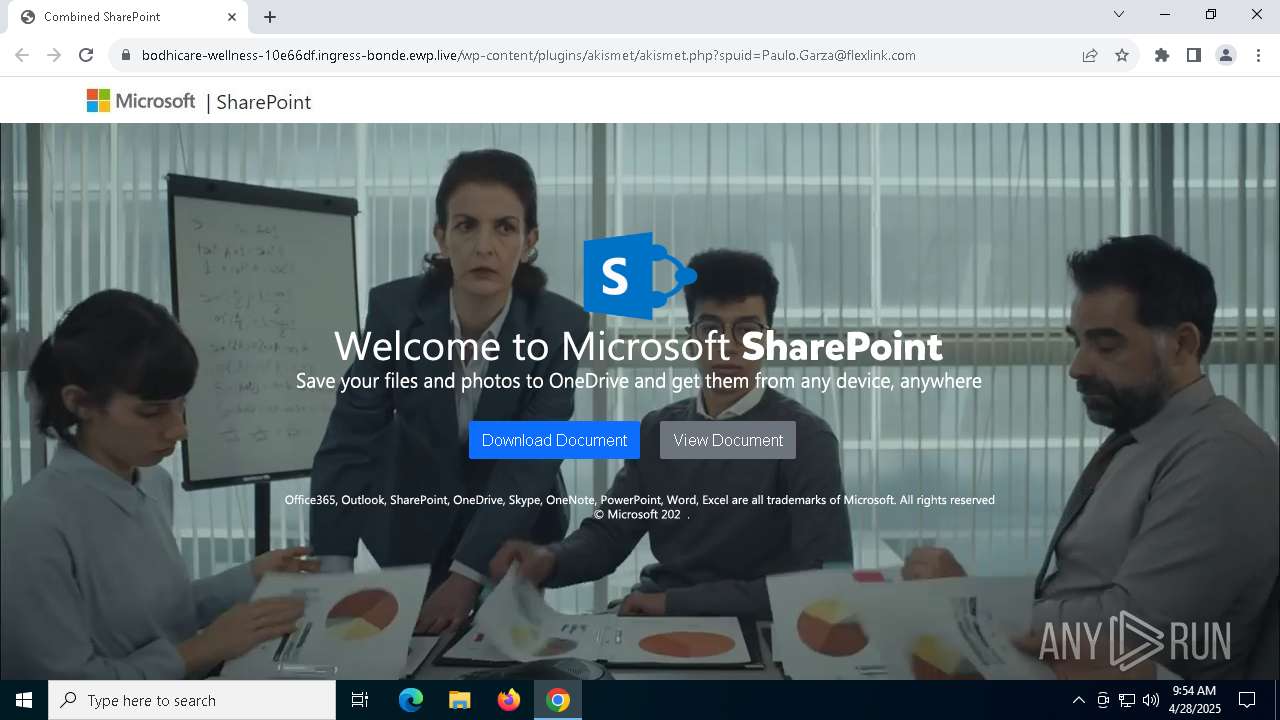Toggle the browser side panel icon

point(1194,55)
